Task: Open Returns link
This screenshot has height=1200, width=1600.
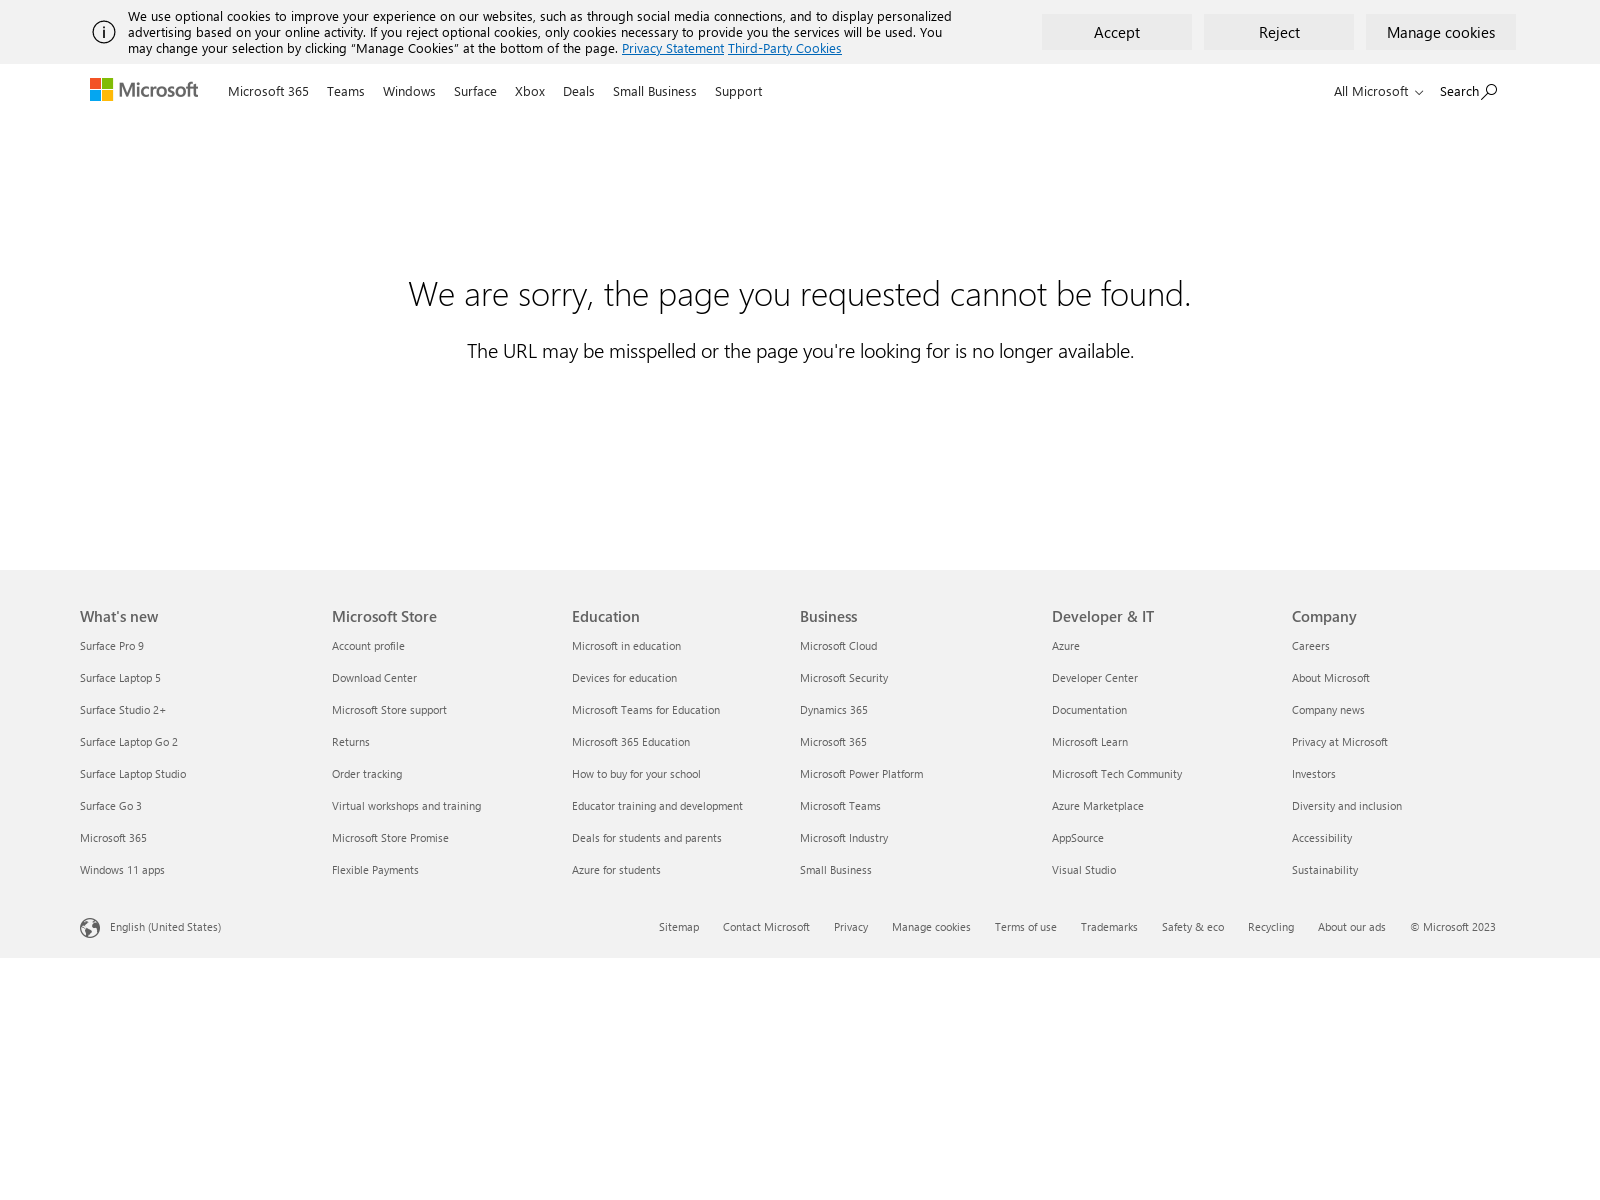Action: click(x=351, y=742)
